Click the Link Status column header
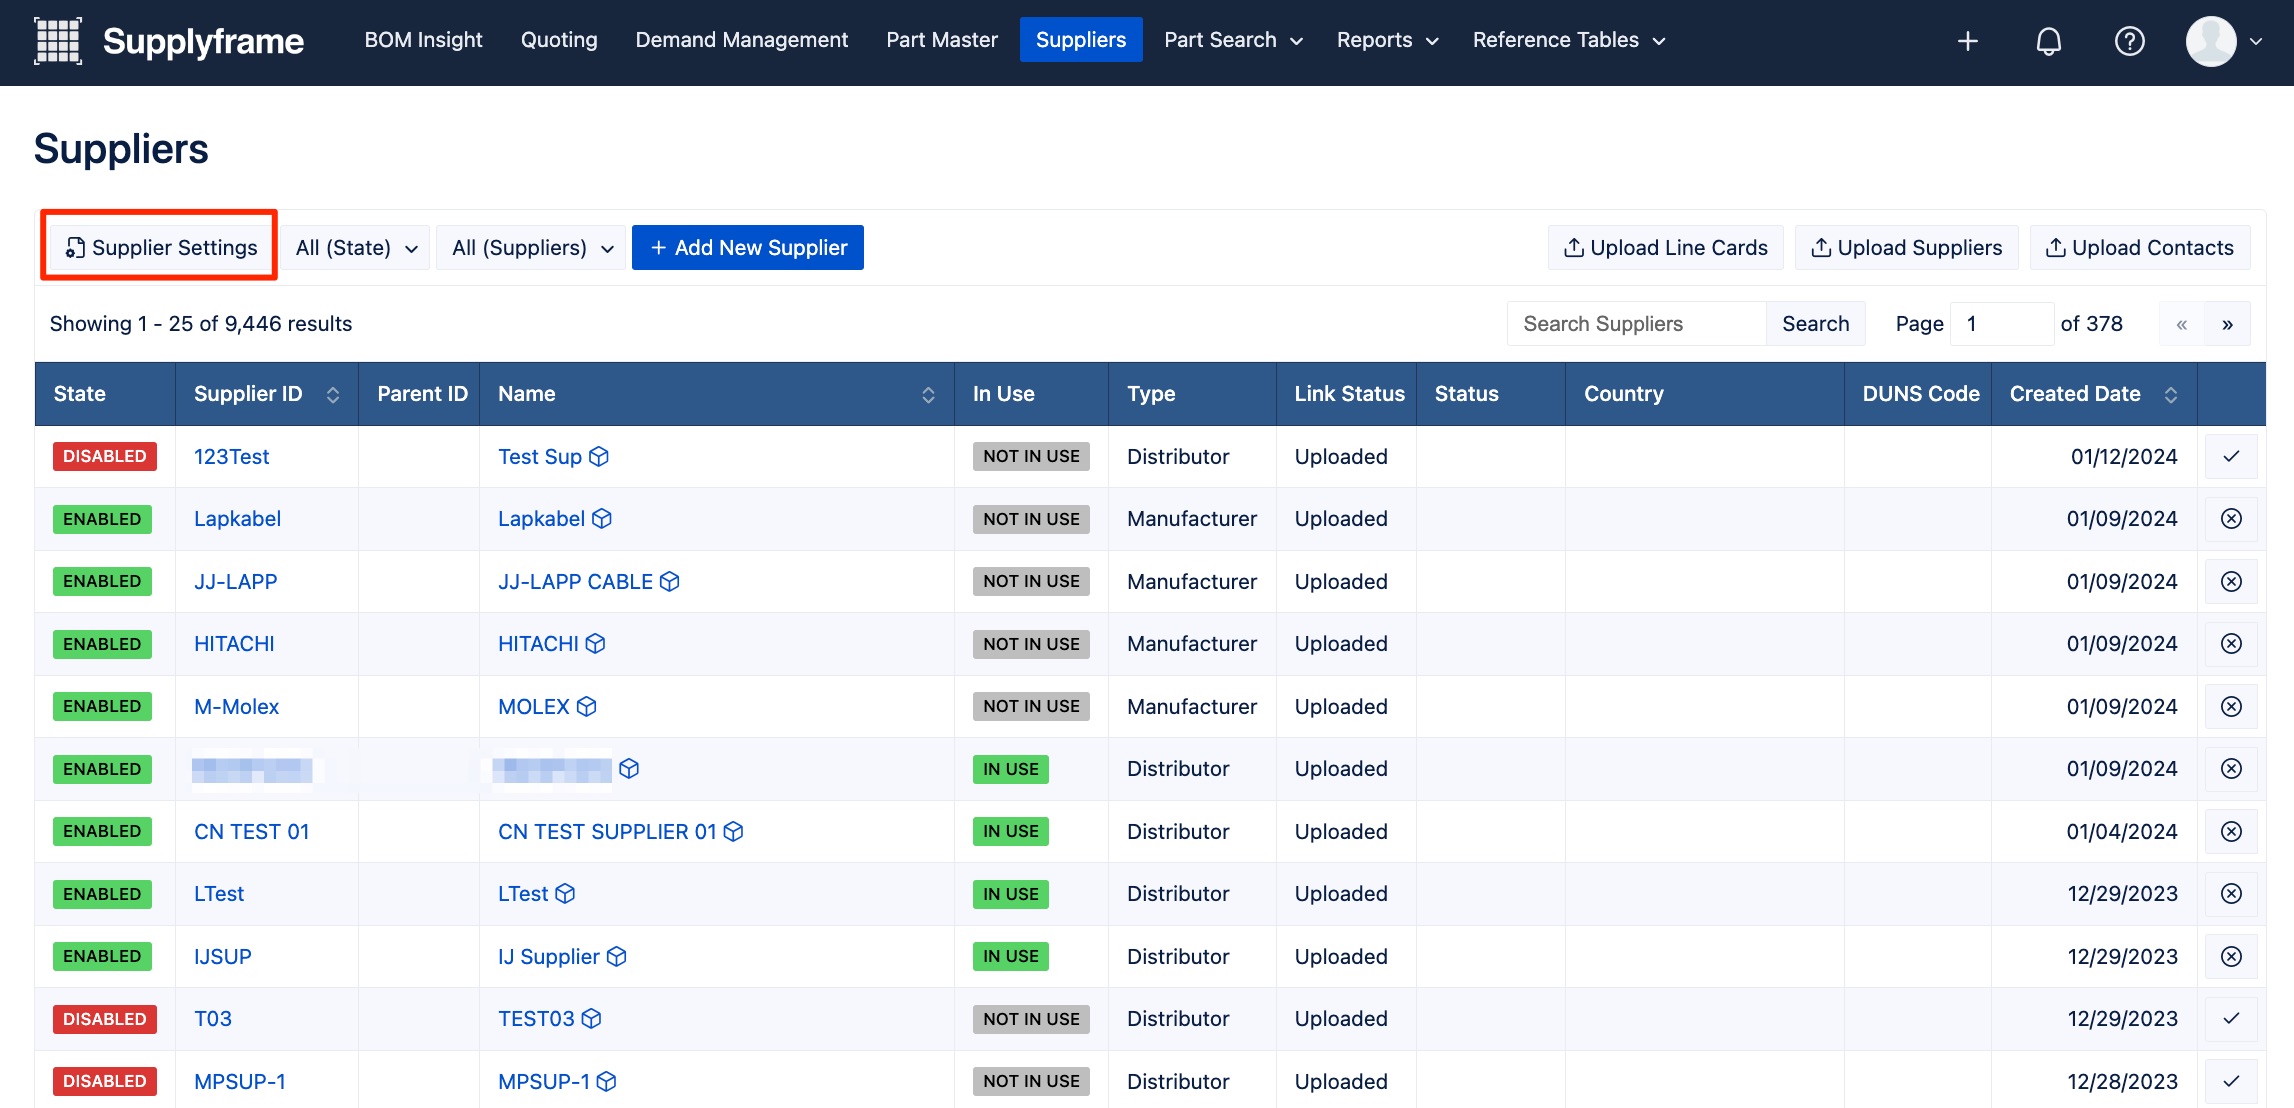Screen dimensions: 2294x1108 (x=1349, y=394)
